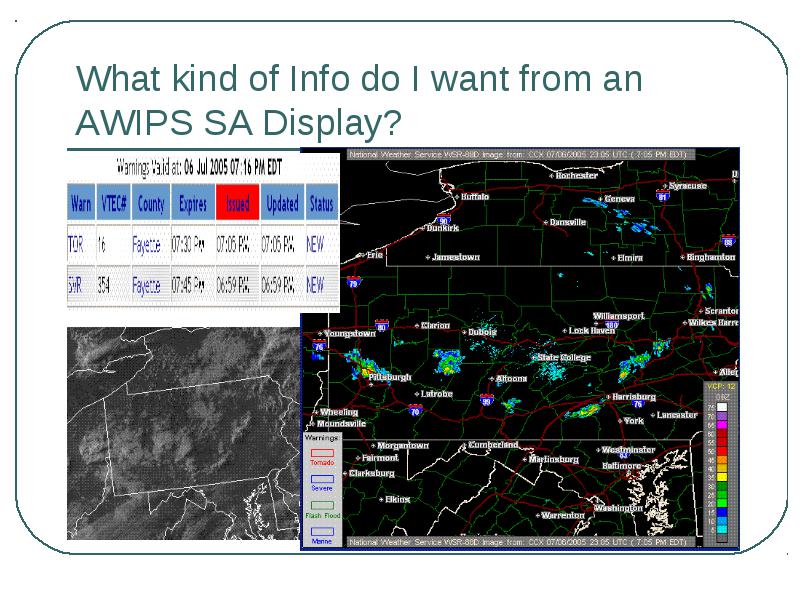
Task: Click the I-88 shield near Binghamton
Action: pyautogui.click(x=728, y=240)
